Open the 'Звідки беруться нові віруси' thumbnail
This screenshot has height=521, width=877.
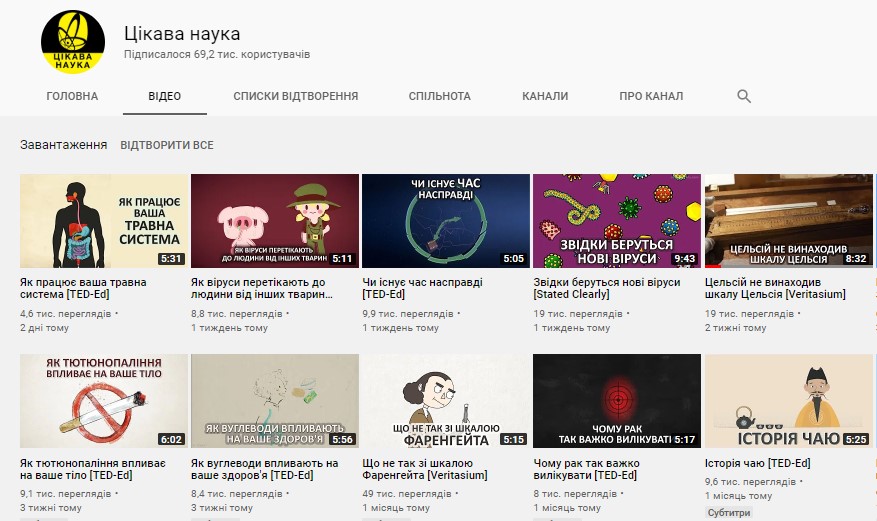tap(617, 221)
